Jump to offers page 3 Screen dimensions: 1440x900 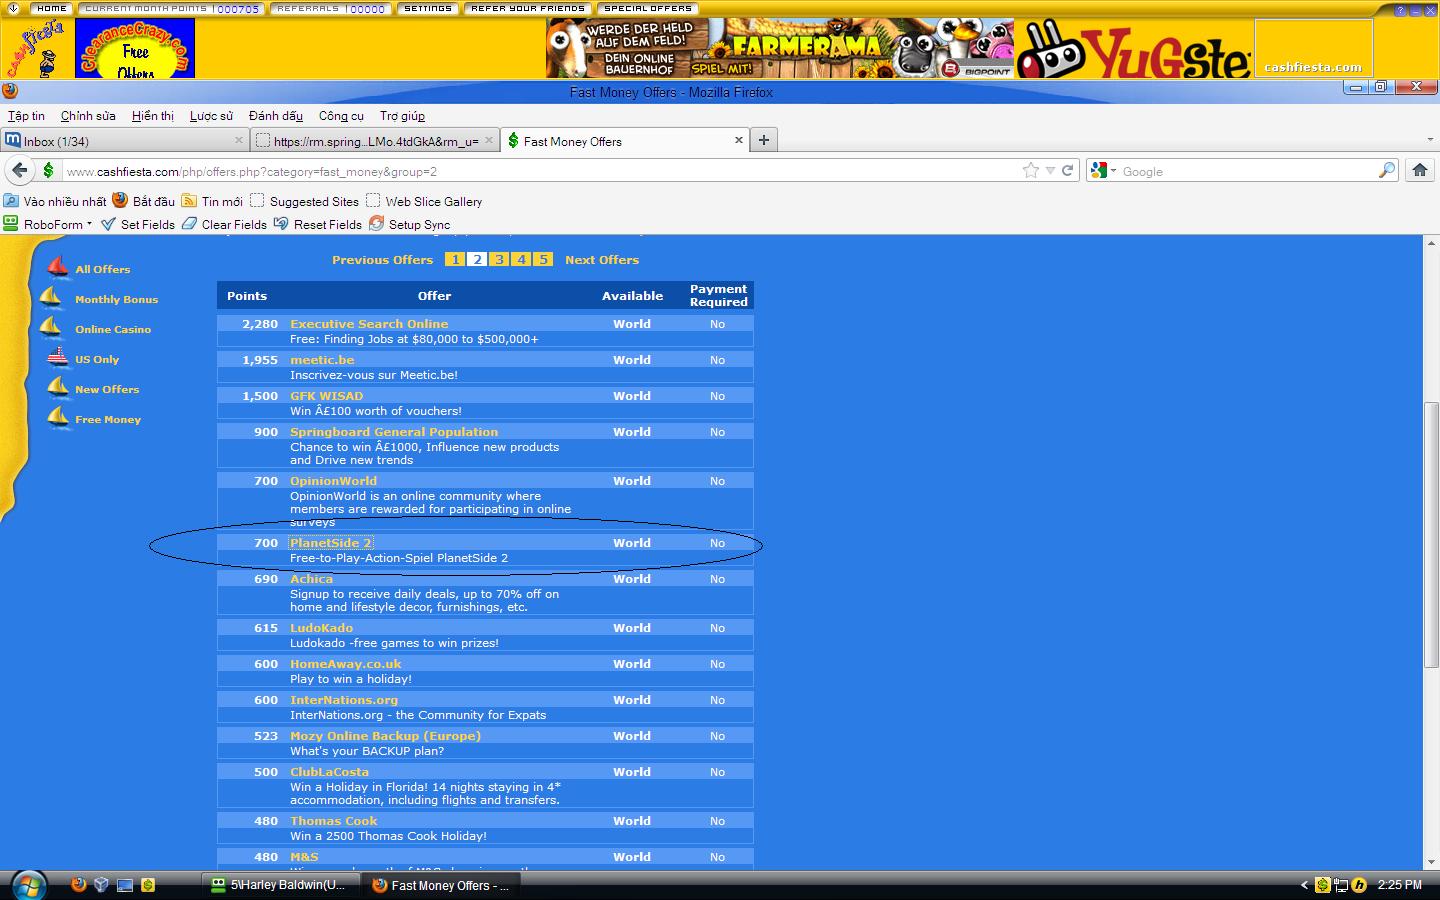click(x=499, y=260)
